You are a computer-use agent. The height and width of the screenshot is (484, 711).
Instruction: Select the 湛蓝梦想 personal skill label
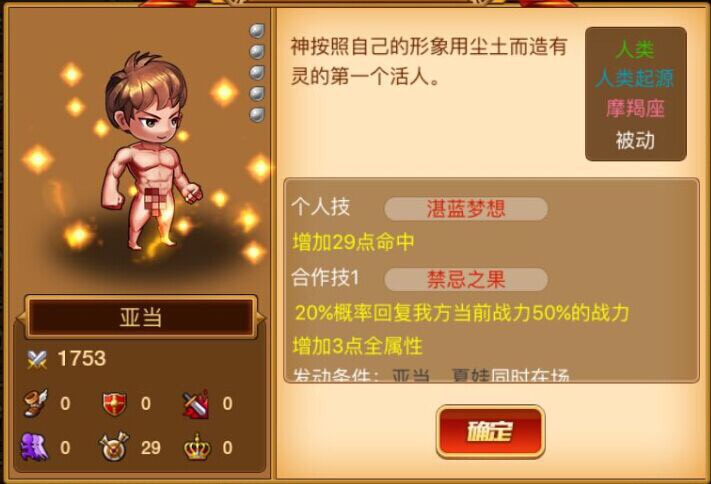click(x=466, y=209)
